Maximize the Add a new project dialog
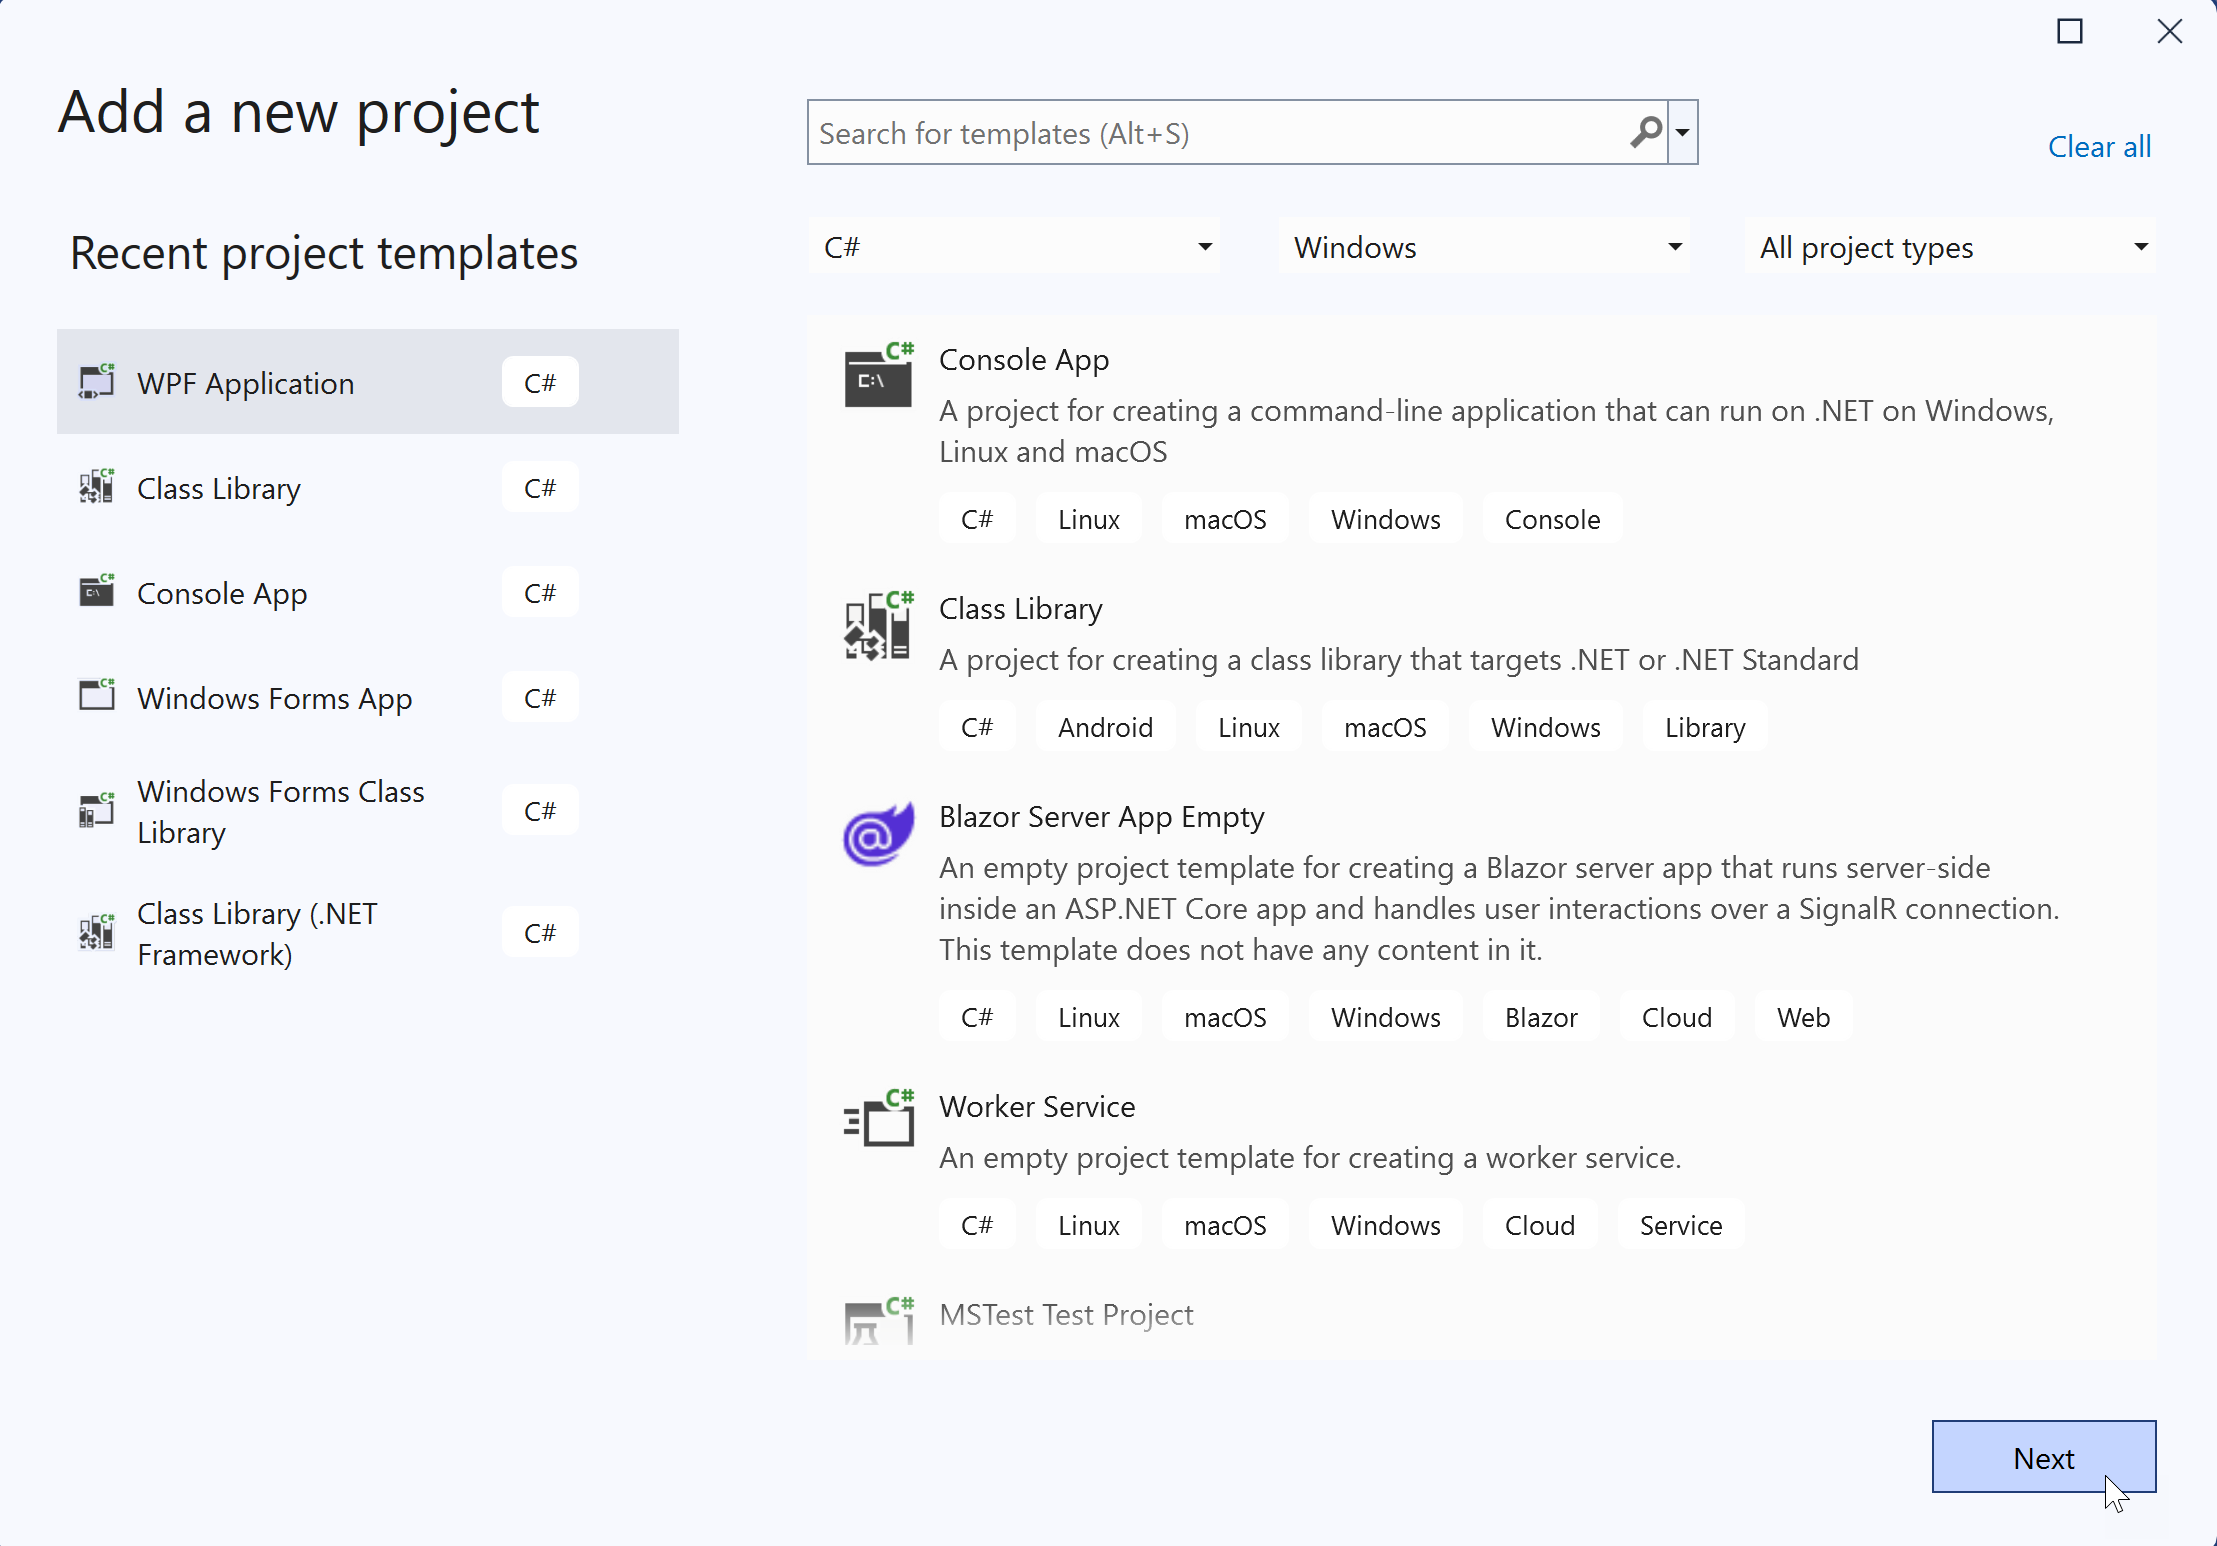This screenshot has height=1546, width=2217. (2069, 32)
